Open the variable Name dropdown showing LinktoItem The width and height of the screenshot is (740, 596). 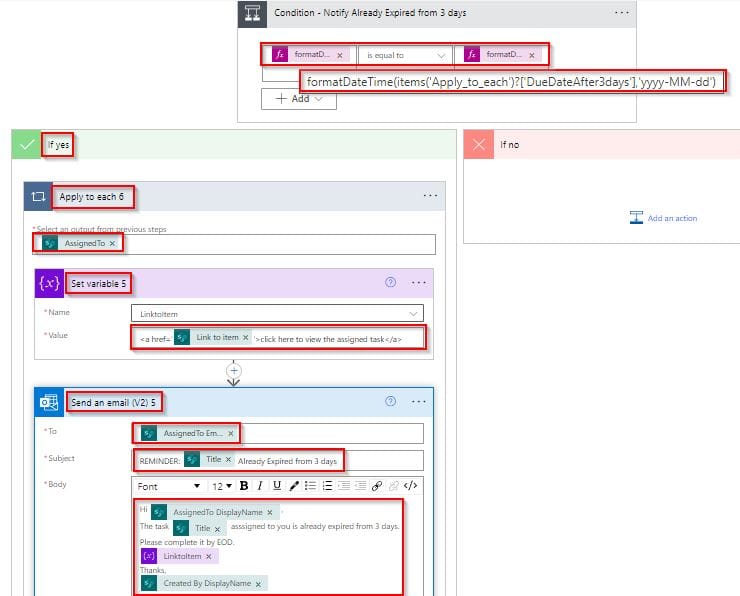coord(277,314)
